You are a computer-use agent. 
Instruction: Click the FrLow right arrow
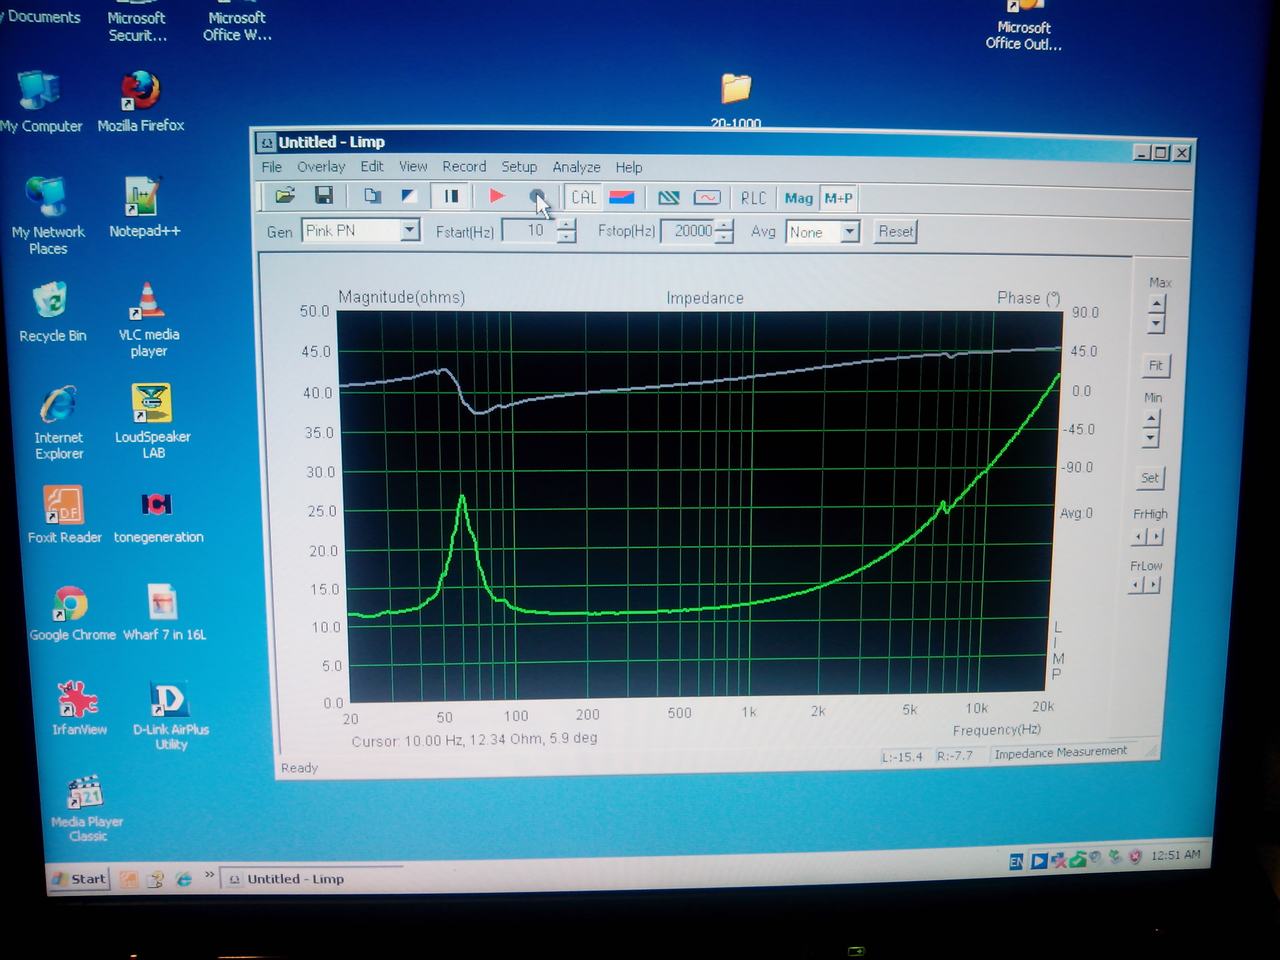pos(1152,585)
